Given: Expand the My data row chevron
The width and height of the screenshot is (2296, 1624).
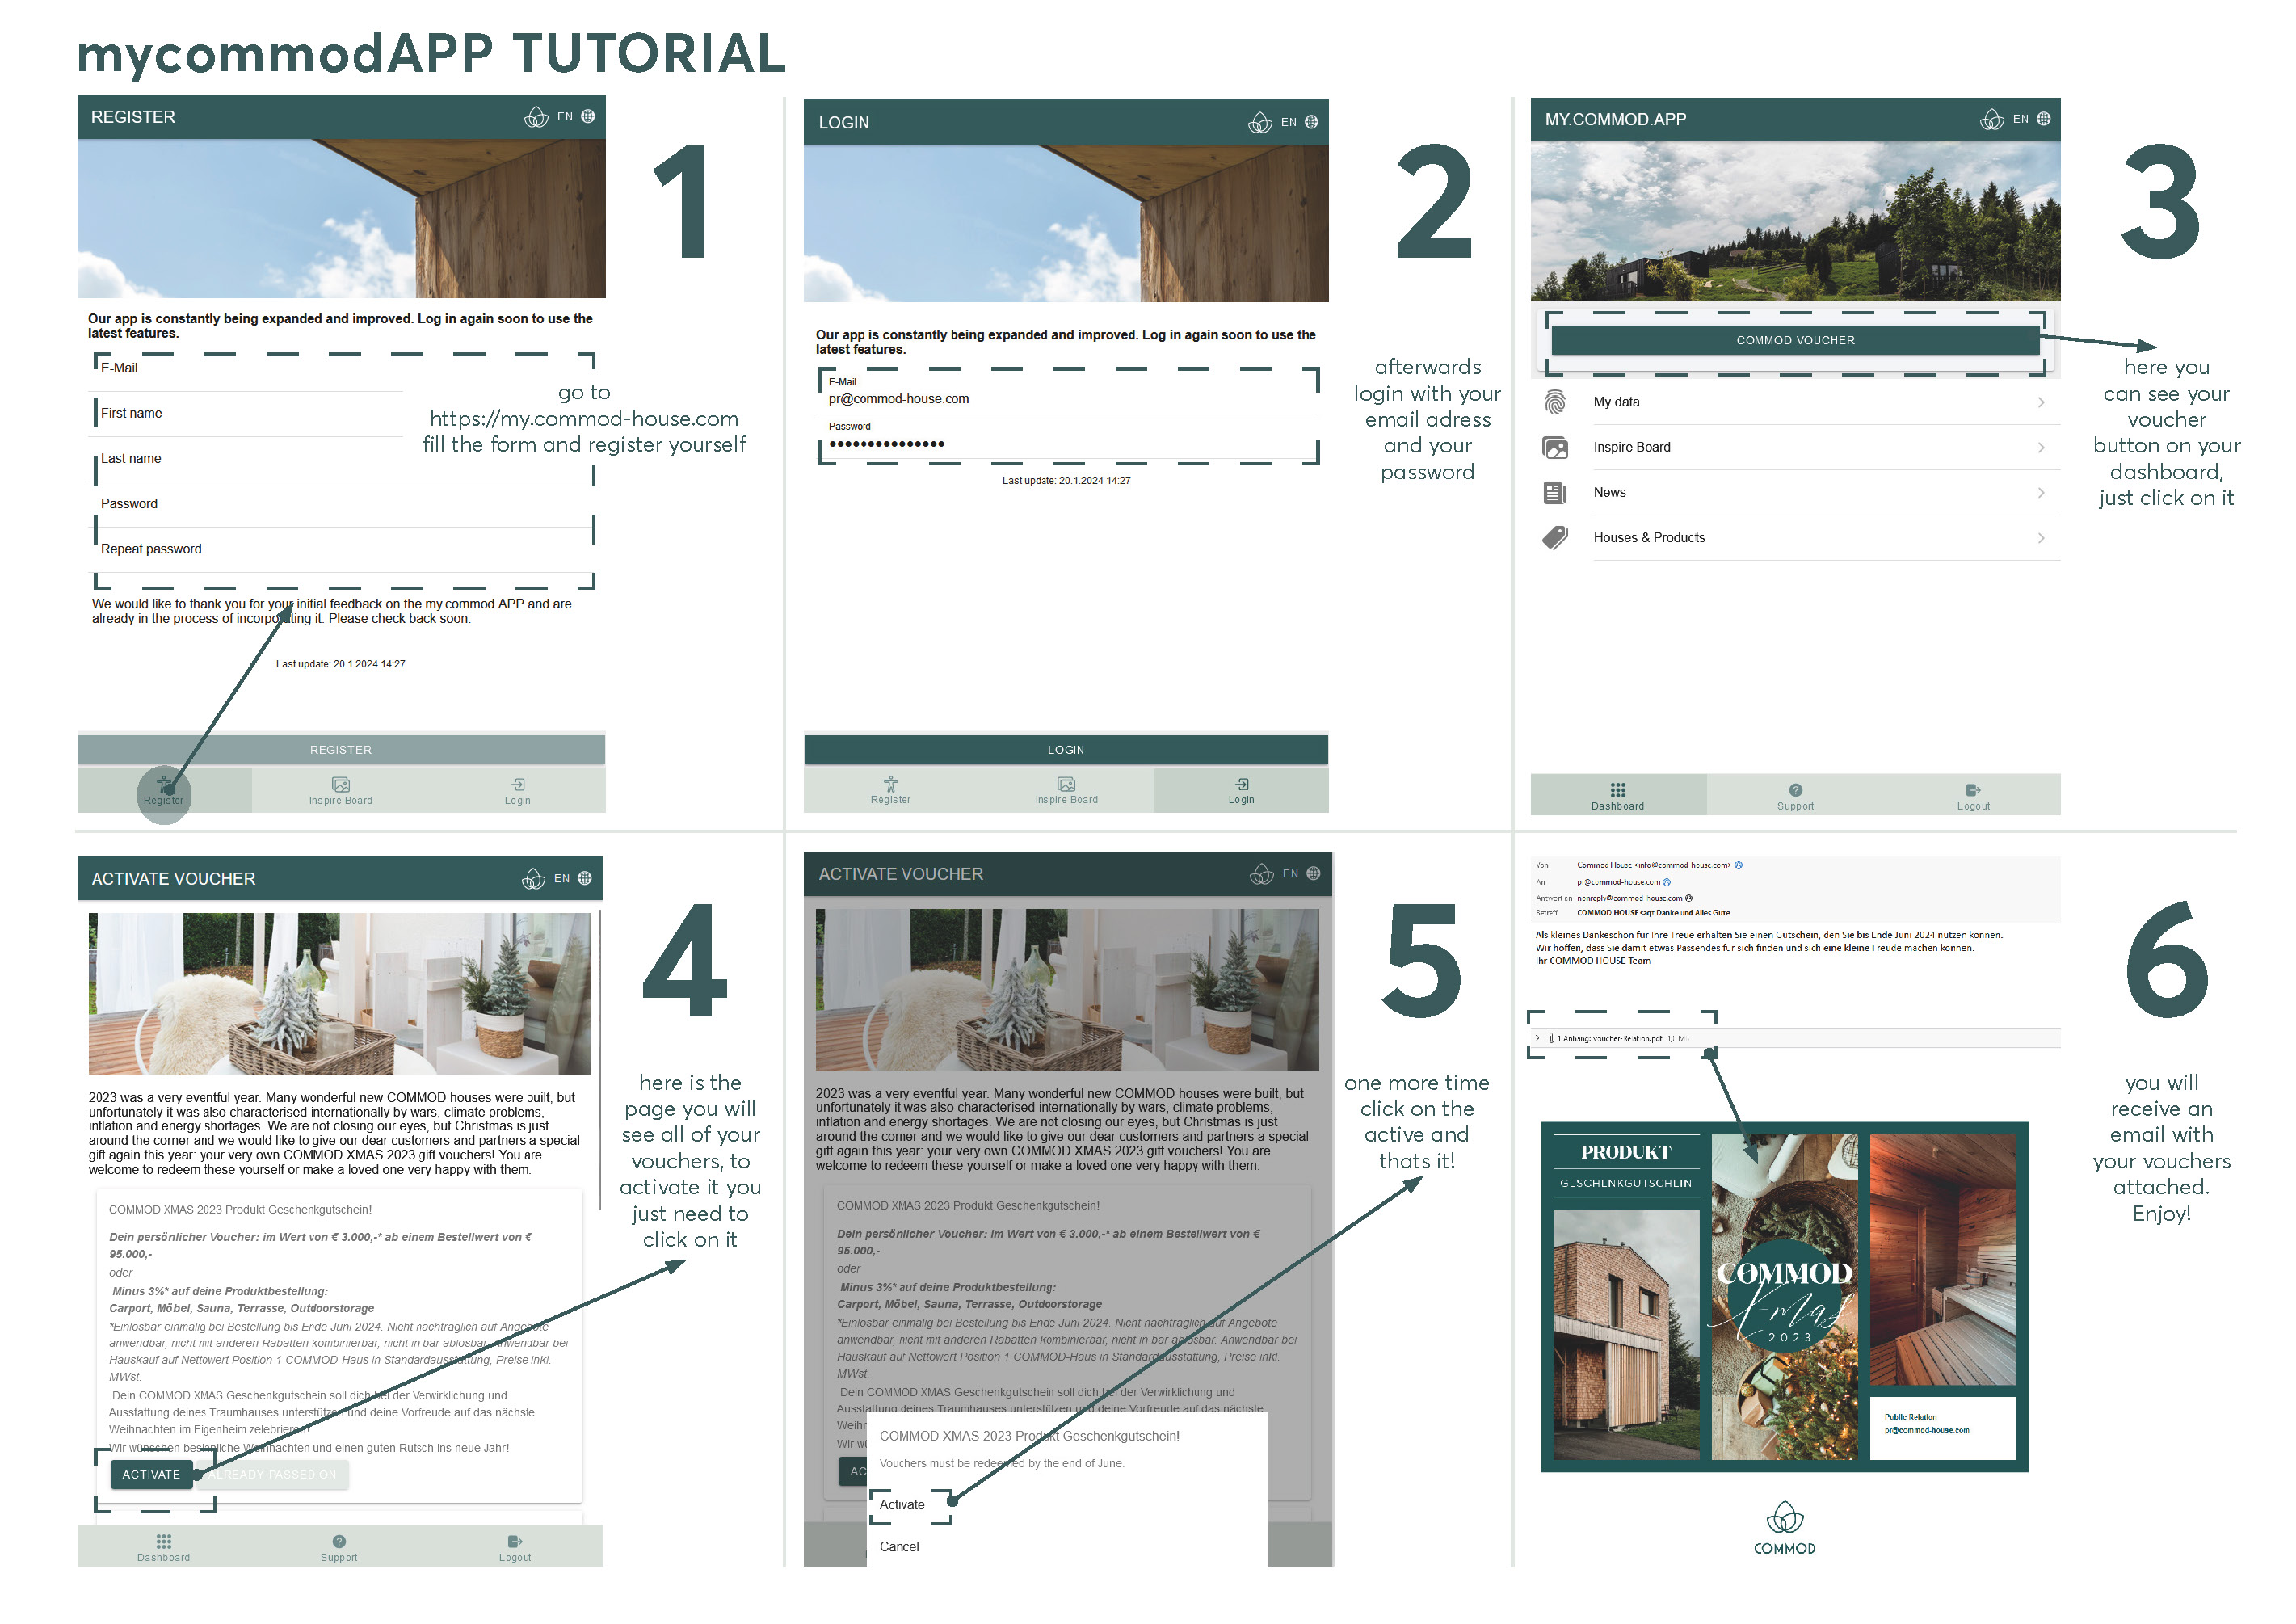Looking at the screenshot, I should pyautogui.click(x=2041, y=402).
